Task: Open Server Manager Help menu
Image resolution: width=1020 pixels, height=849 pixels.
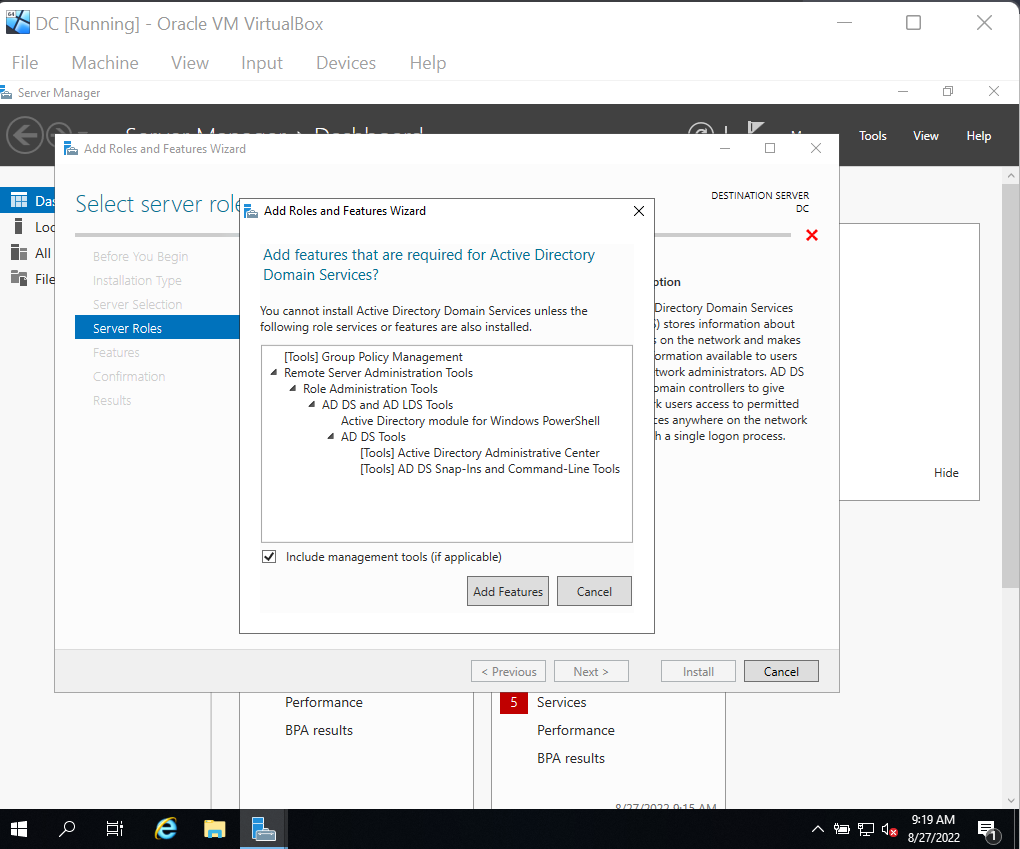Action: 978,136
